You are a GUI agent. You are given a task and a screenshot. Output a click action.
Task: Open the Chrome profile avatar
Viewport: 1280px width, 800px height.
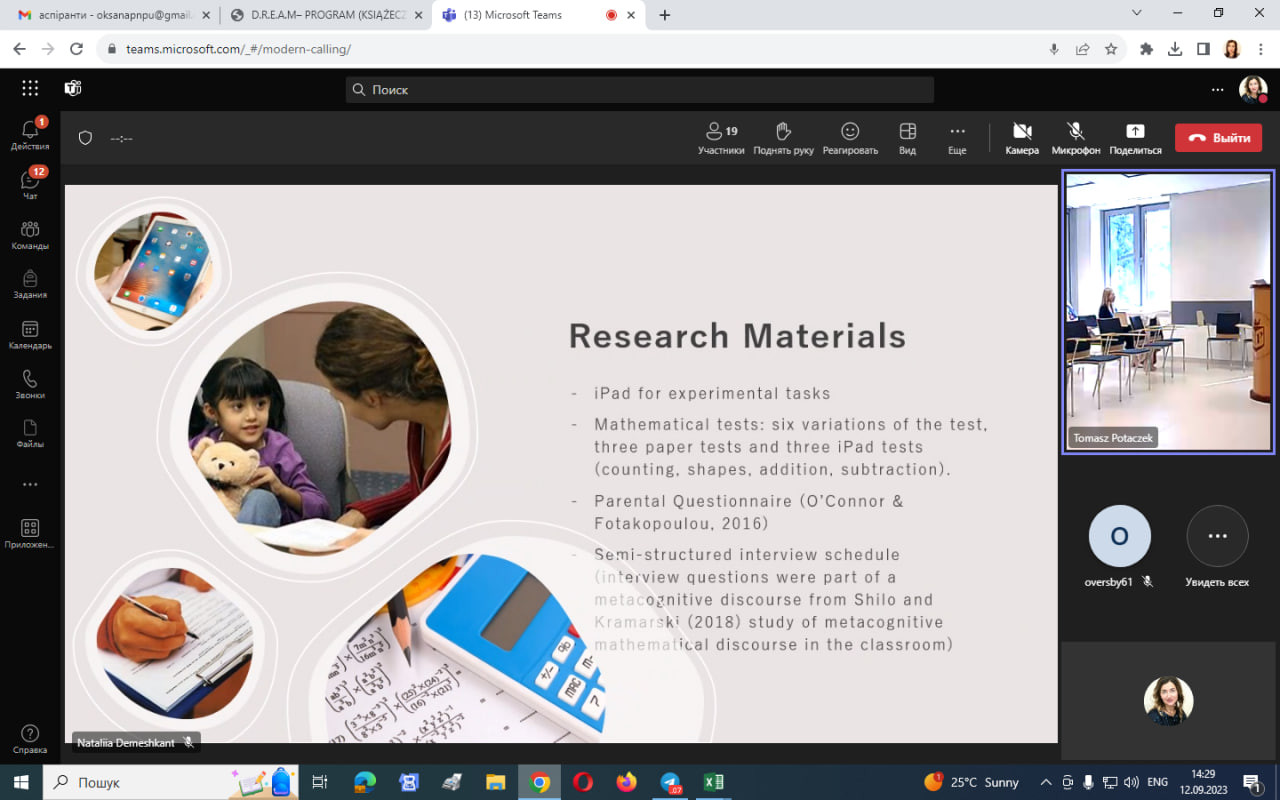pos(1232,48)
